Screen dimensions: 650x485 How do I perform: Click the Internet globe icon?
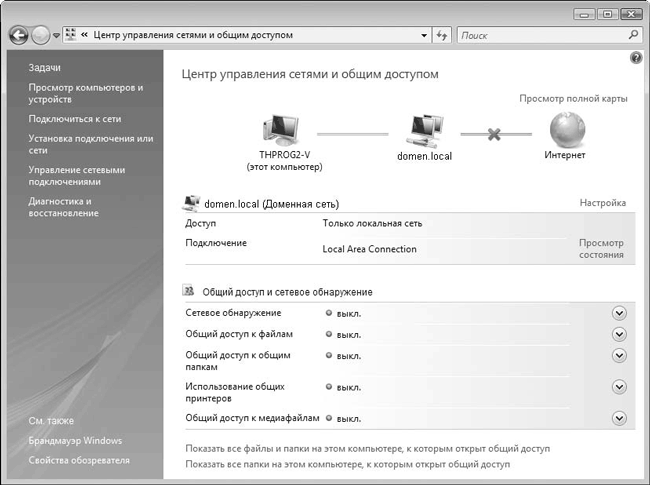pos(565,129)
